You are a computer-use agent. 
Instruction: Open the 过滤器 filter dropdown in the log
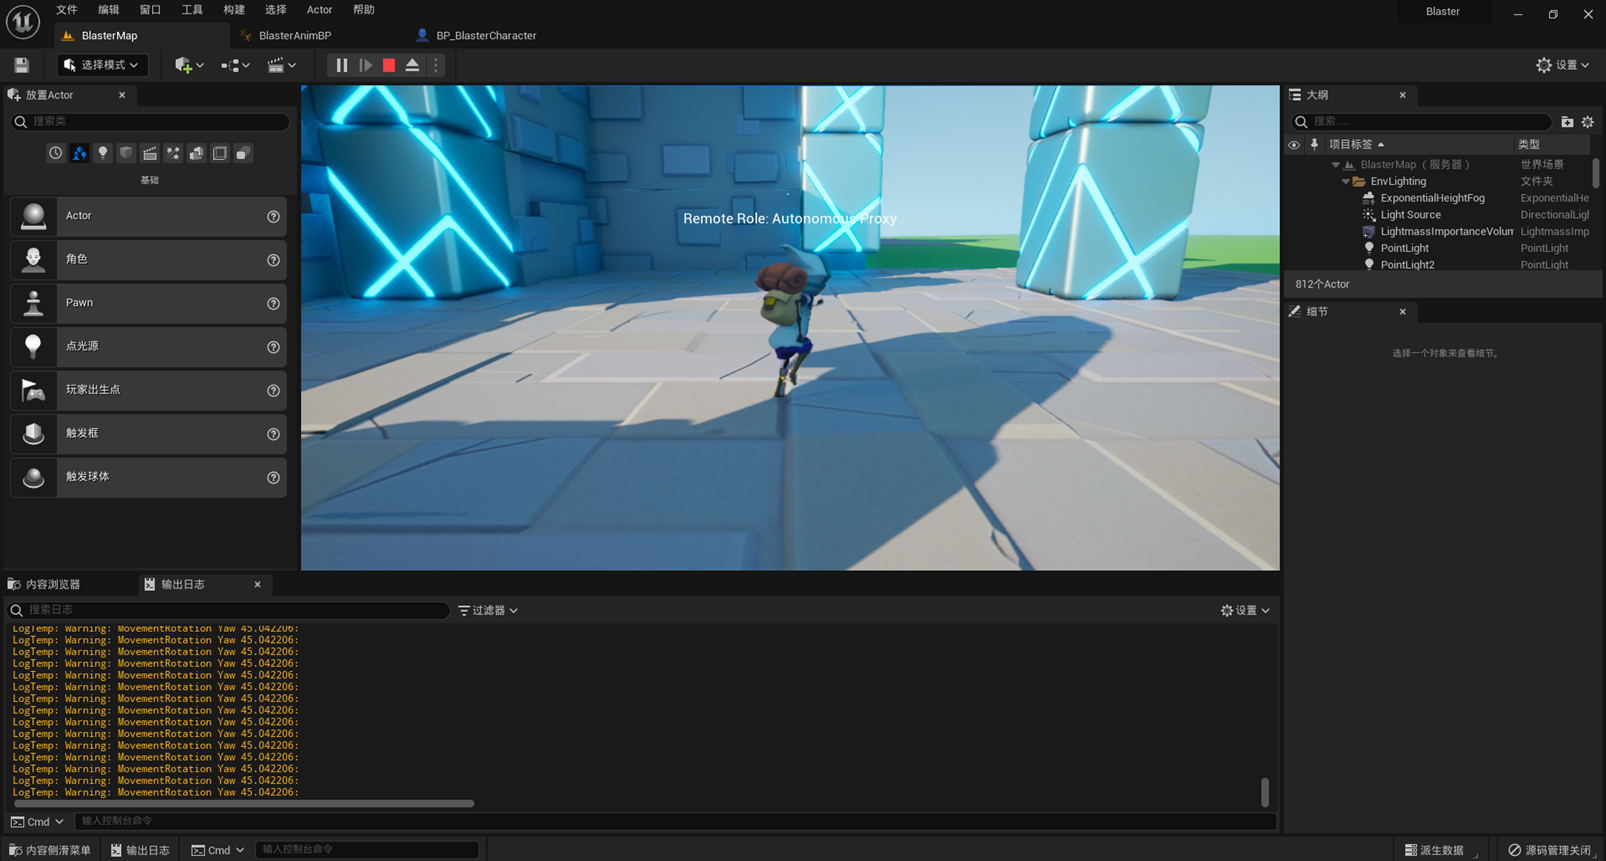pyautogui.click(x=488, y=610)
